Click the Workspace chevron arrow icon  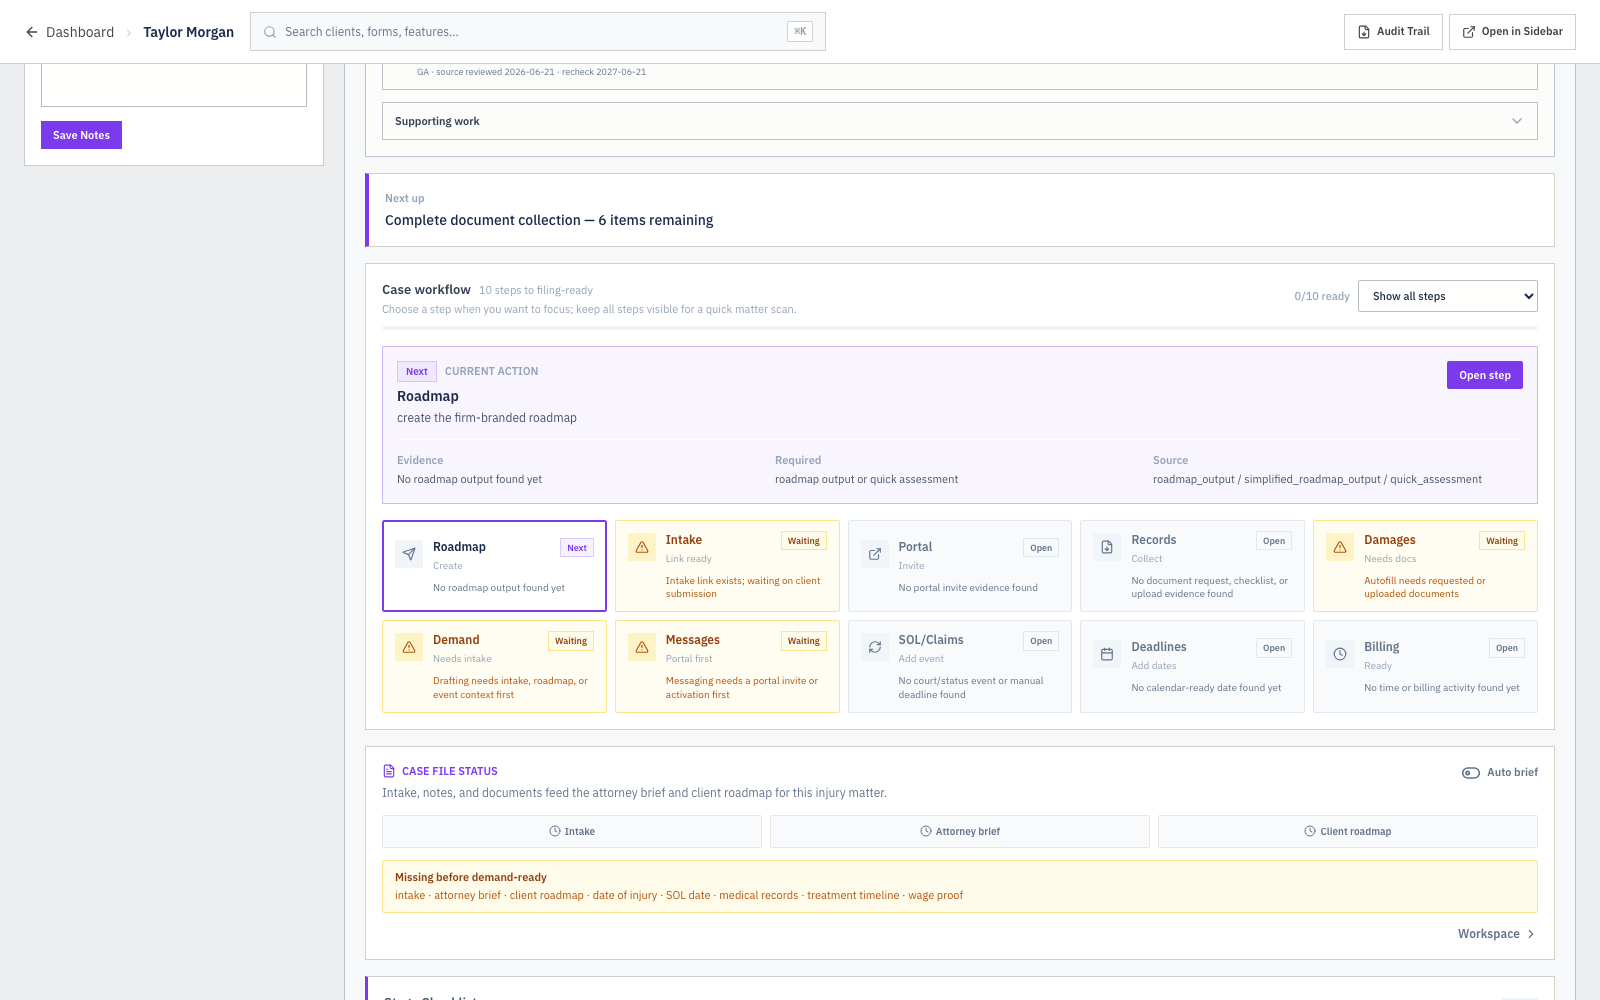click(1531, 934)
